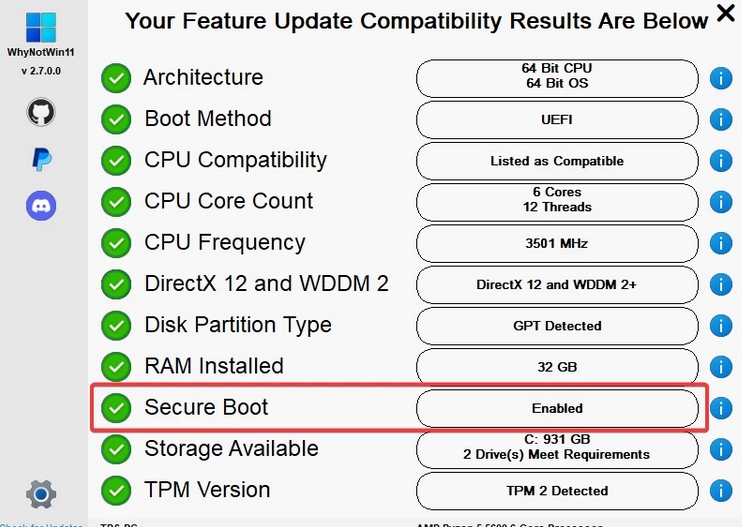Click the Secure Boot green checkmark
The height and width of the screenshot is (527, 742).
tap(117, 408)
